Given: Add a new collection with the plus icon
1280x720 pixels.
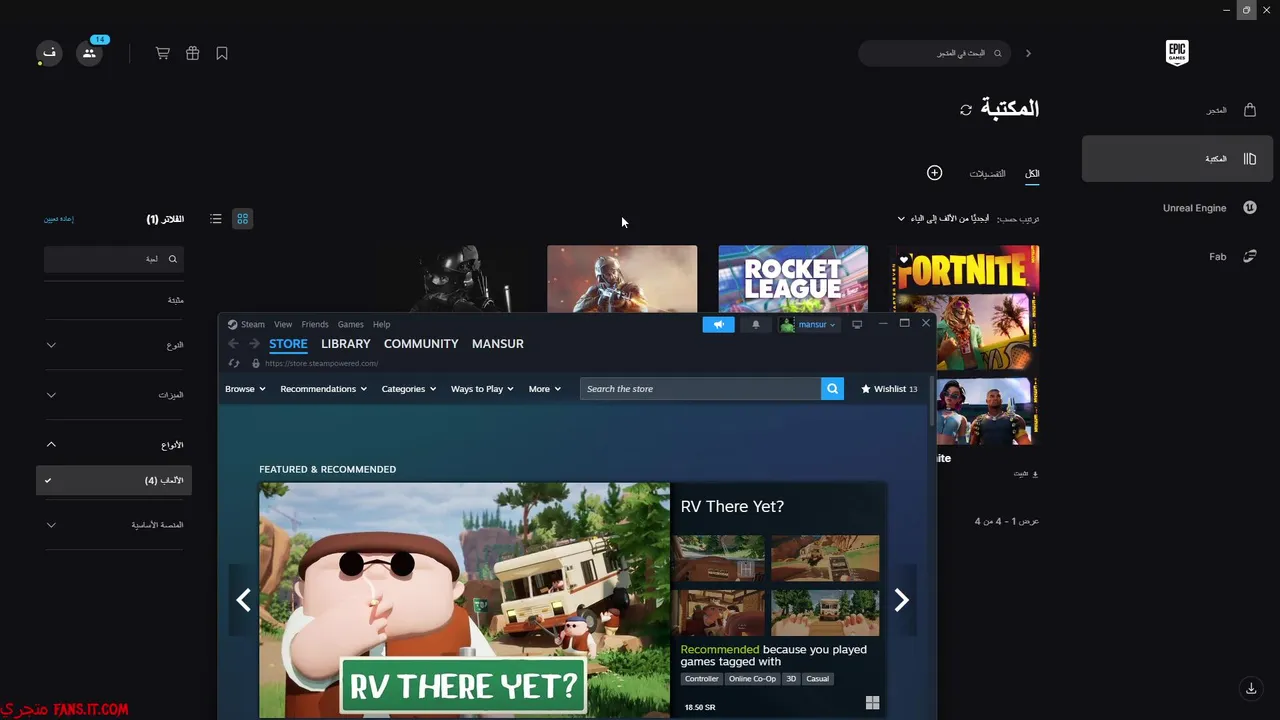Looking at the screenshot, I should click(x=935, y=173).
